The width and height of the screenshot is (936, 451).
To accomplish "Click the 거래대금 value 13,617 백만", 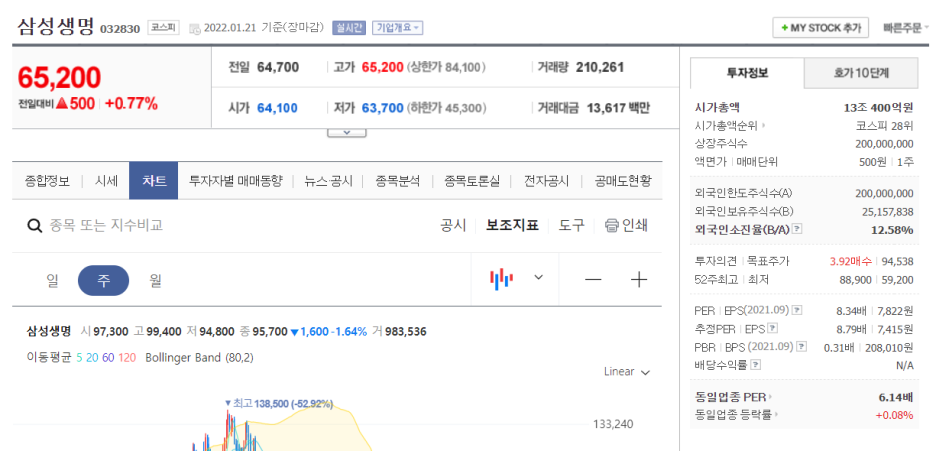I will tap(618, 108).
